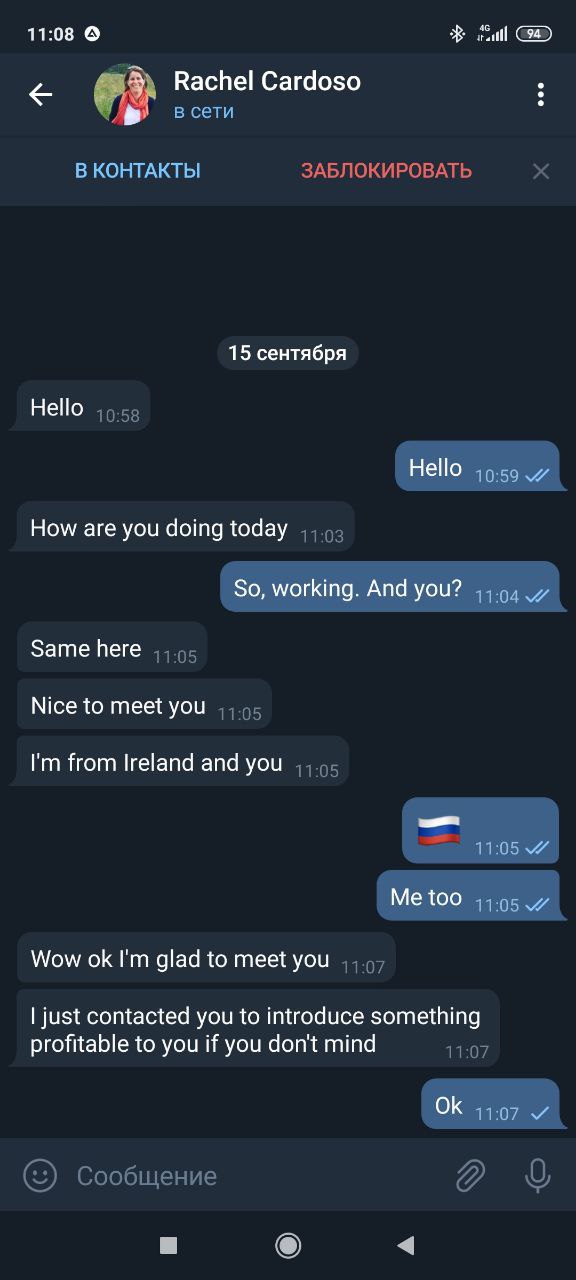Select the 'I'm from Ireland and you' message
This screenshot has width=576, height=1280.
point(183,761)
